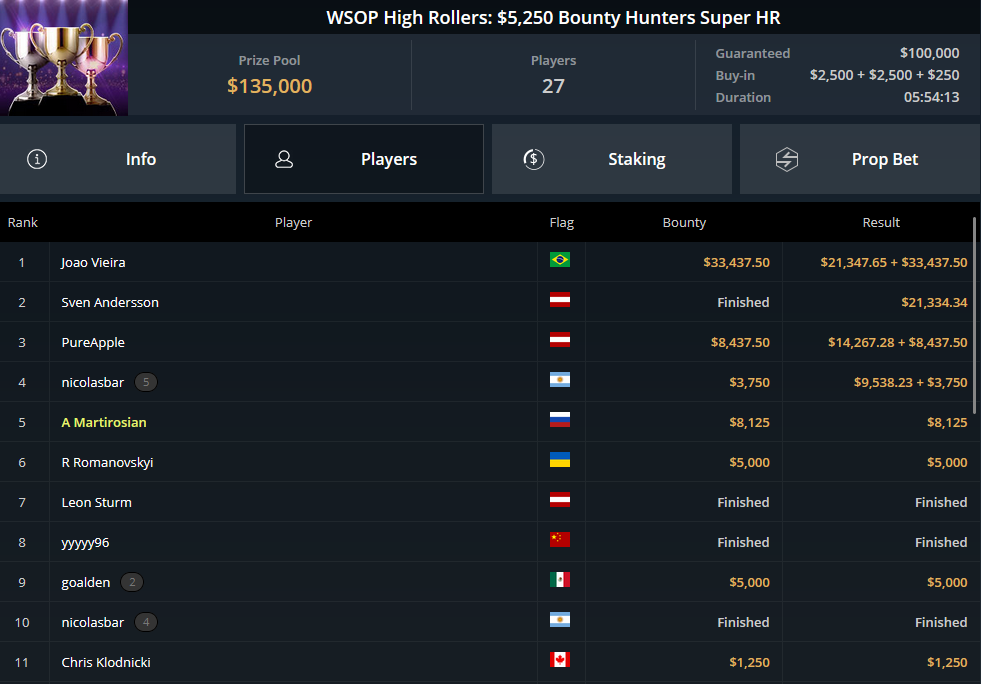Click Joao Vieira's result $21,347.65 + $33,437.50
Viewport: 981px width, 684px height.
[x=894, y=262]
